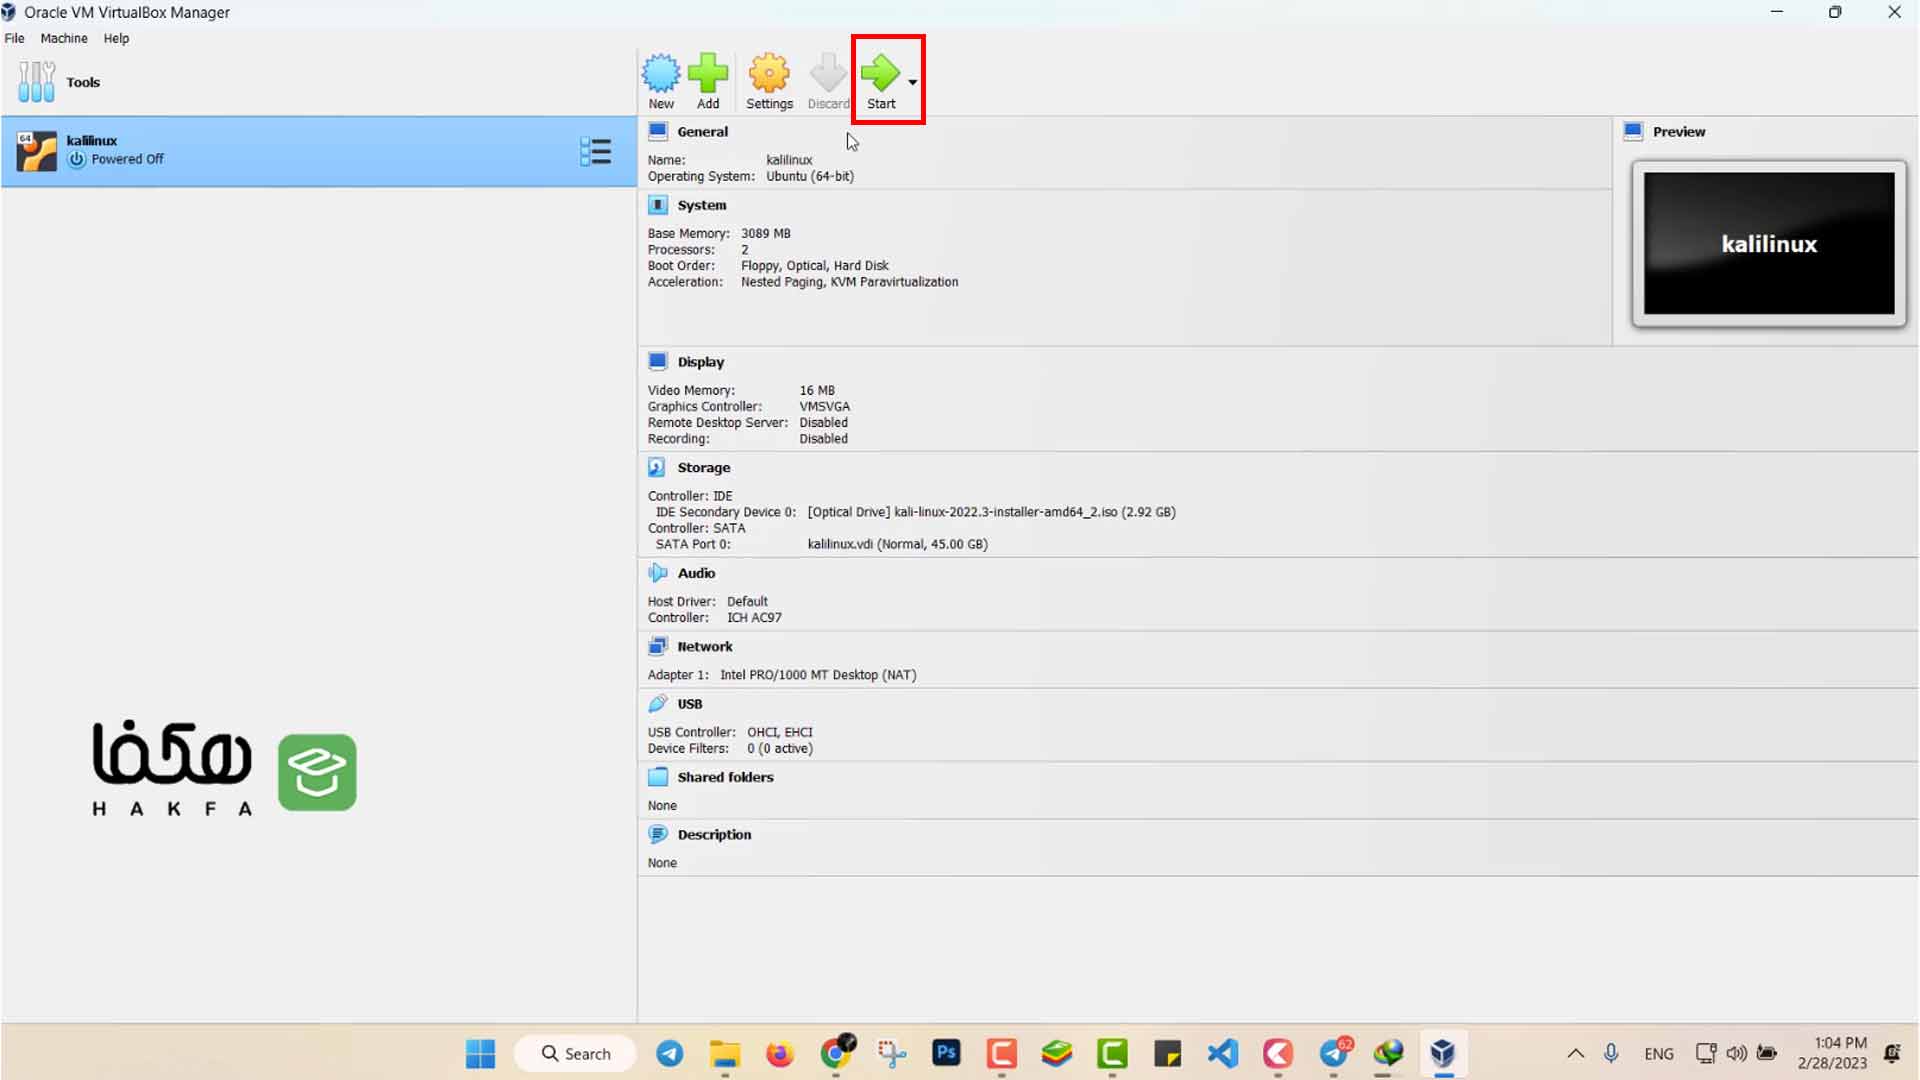The height and width of the screenshot is (1080, 1920).
Task: Open Windows Start menu in taskbar
Action: pos(480,1053)
